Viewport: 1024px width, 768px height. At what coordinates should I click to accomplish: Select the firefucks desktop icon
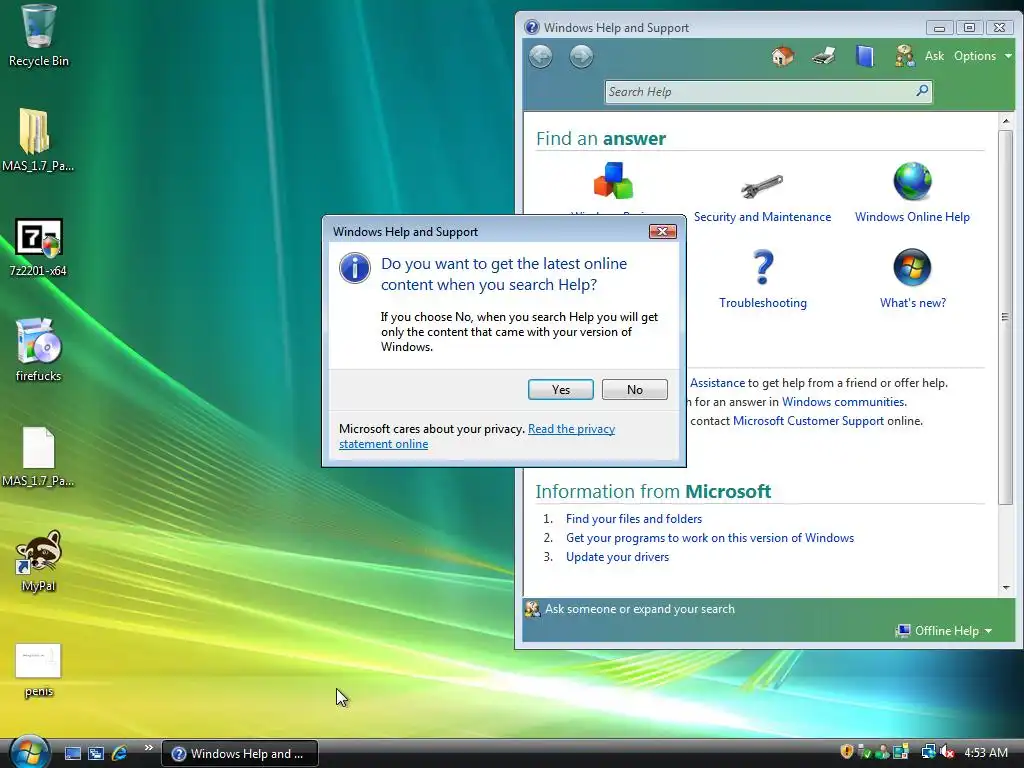(38, 349)
